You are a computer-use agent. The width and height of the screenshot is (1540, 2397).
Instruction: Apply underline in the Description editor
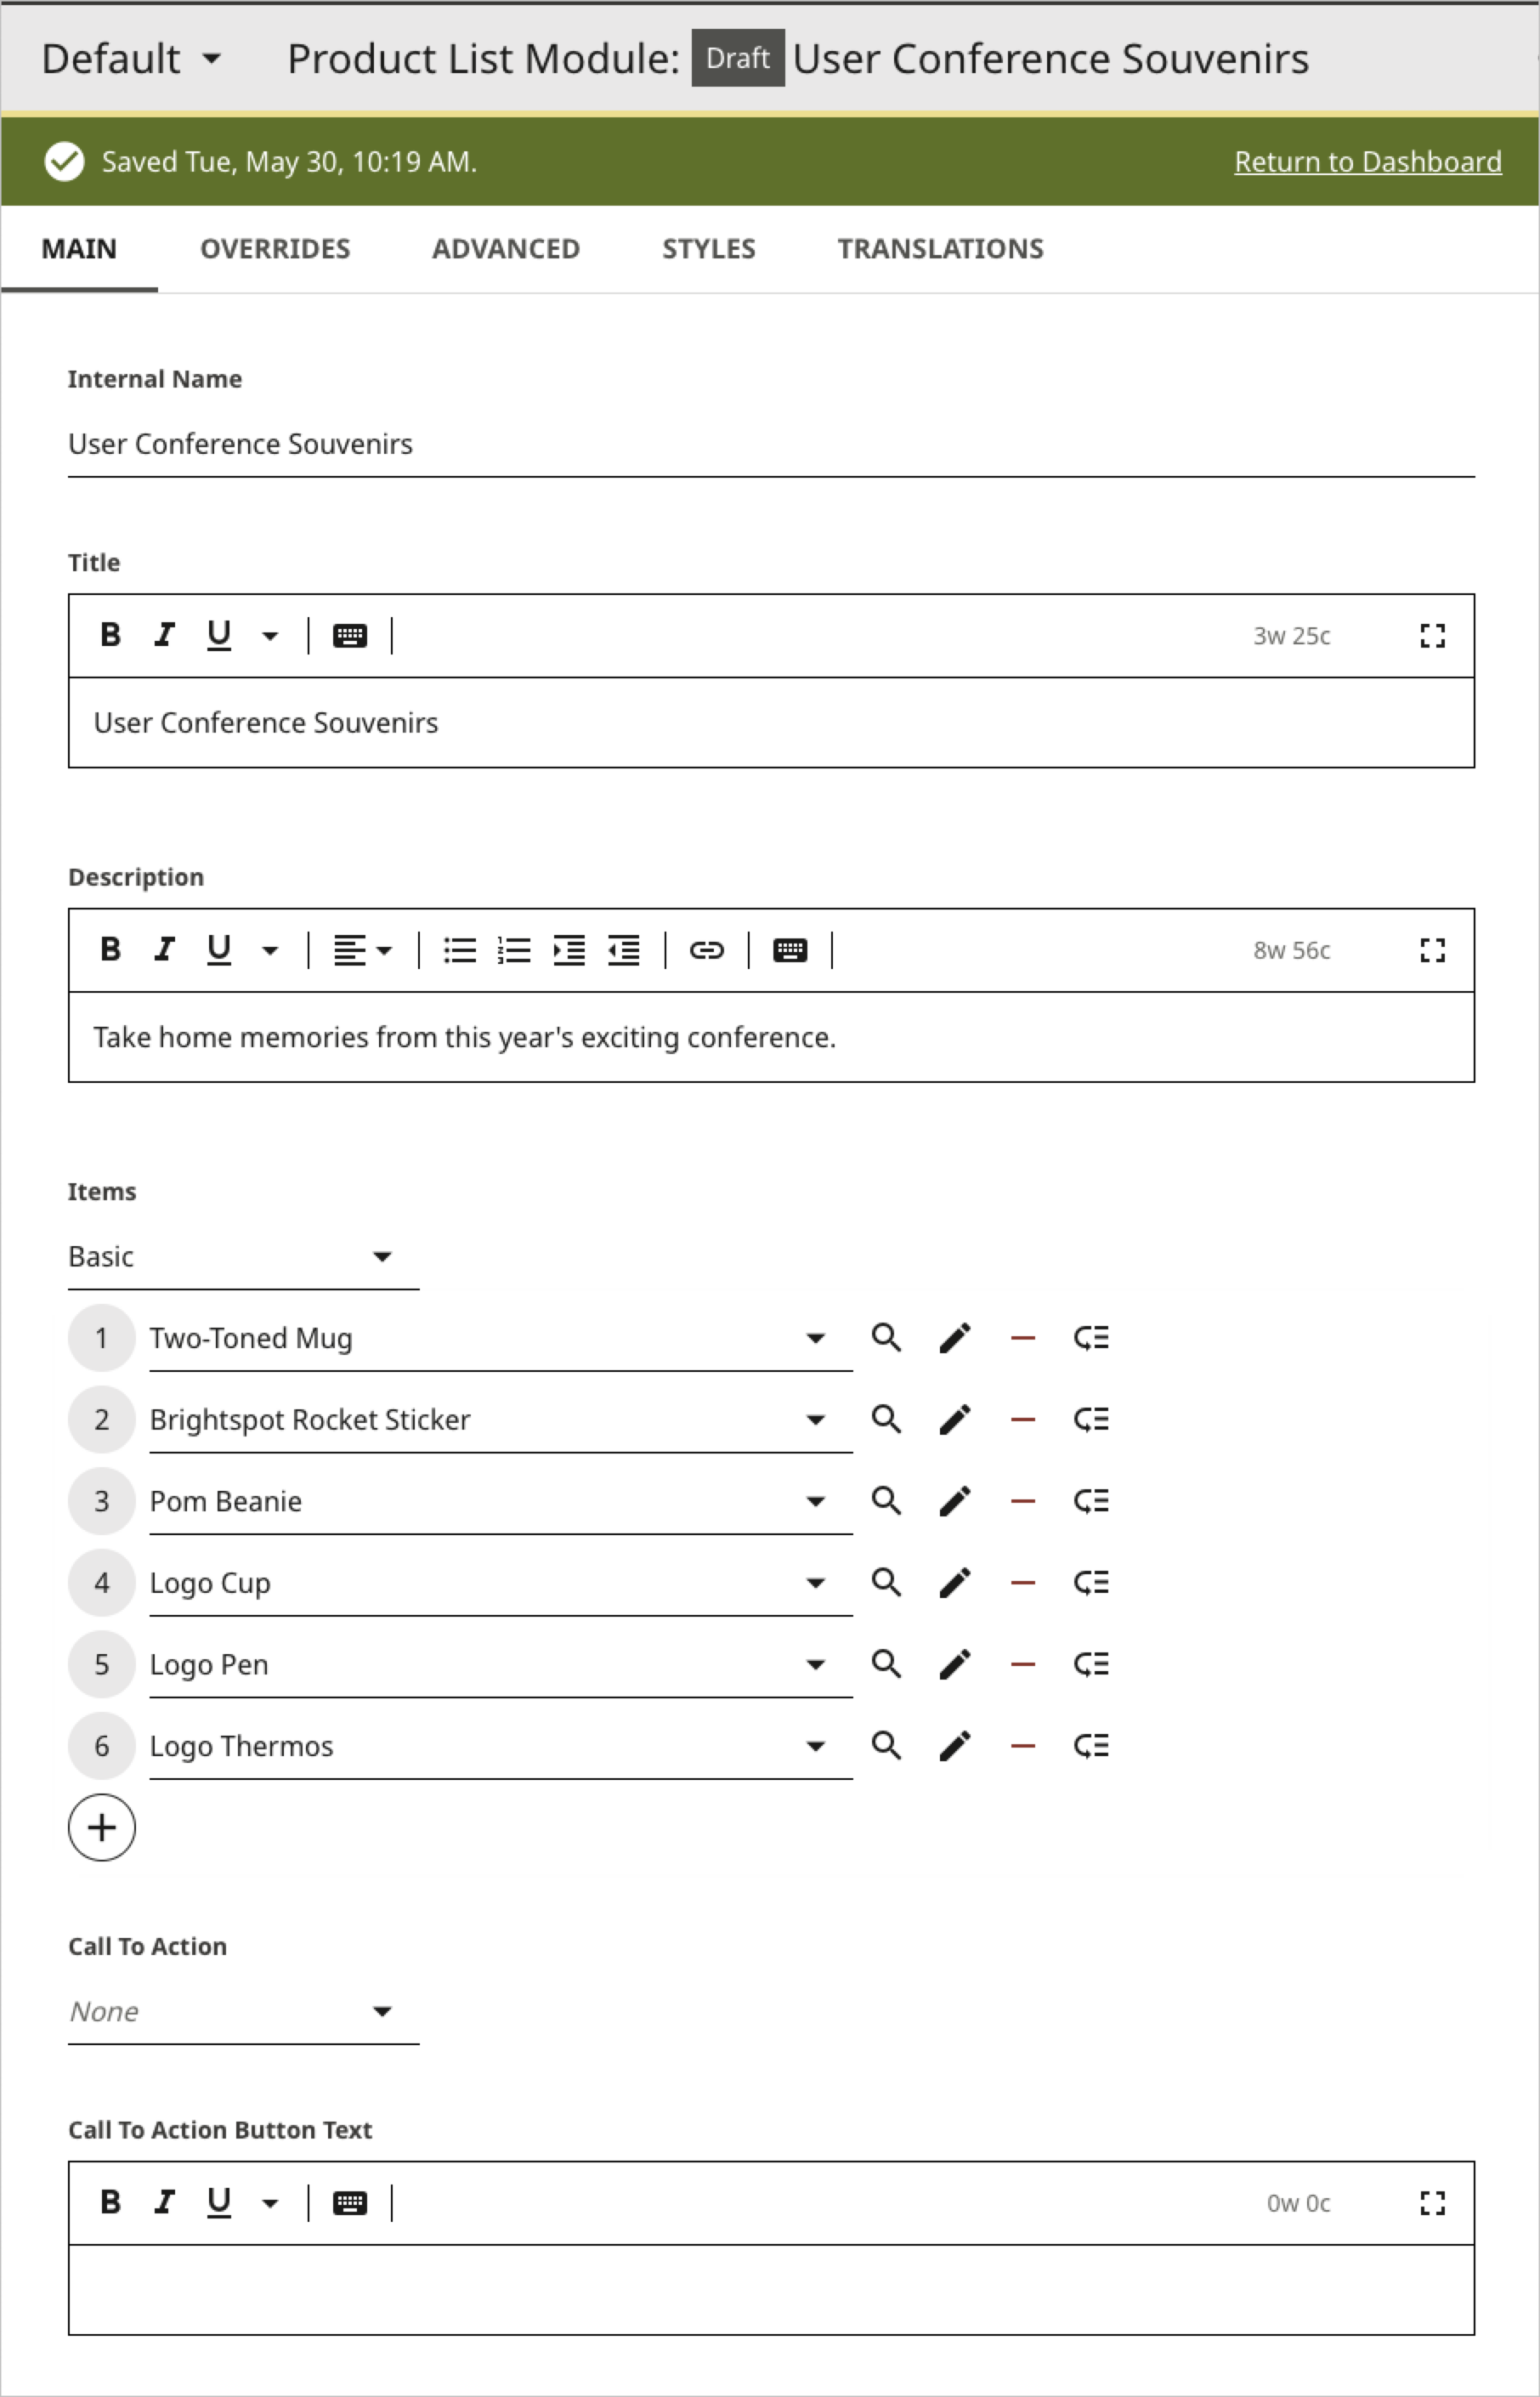point(217,949)
